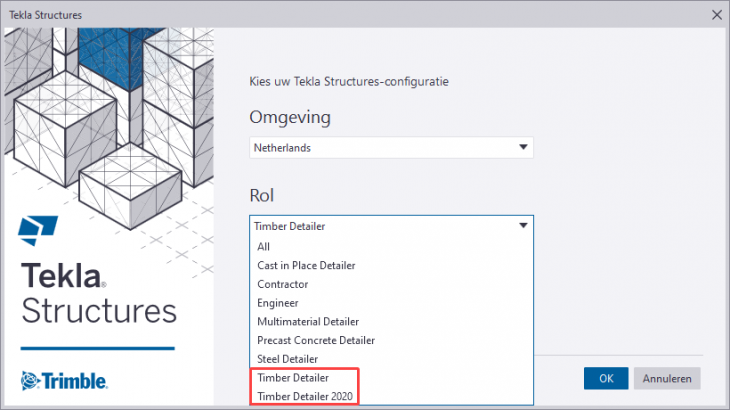Open the Omgeving dropdown showing Netherlands

391,148
